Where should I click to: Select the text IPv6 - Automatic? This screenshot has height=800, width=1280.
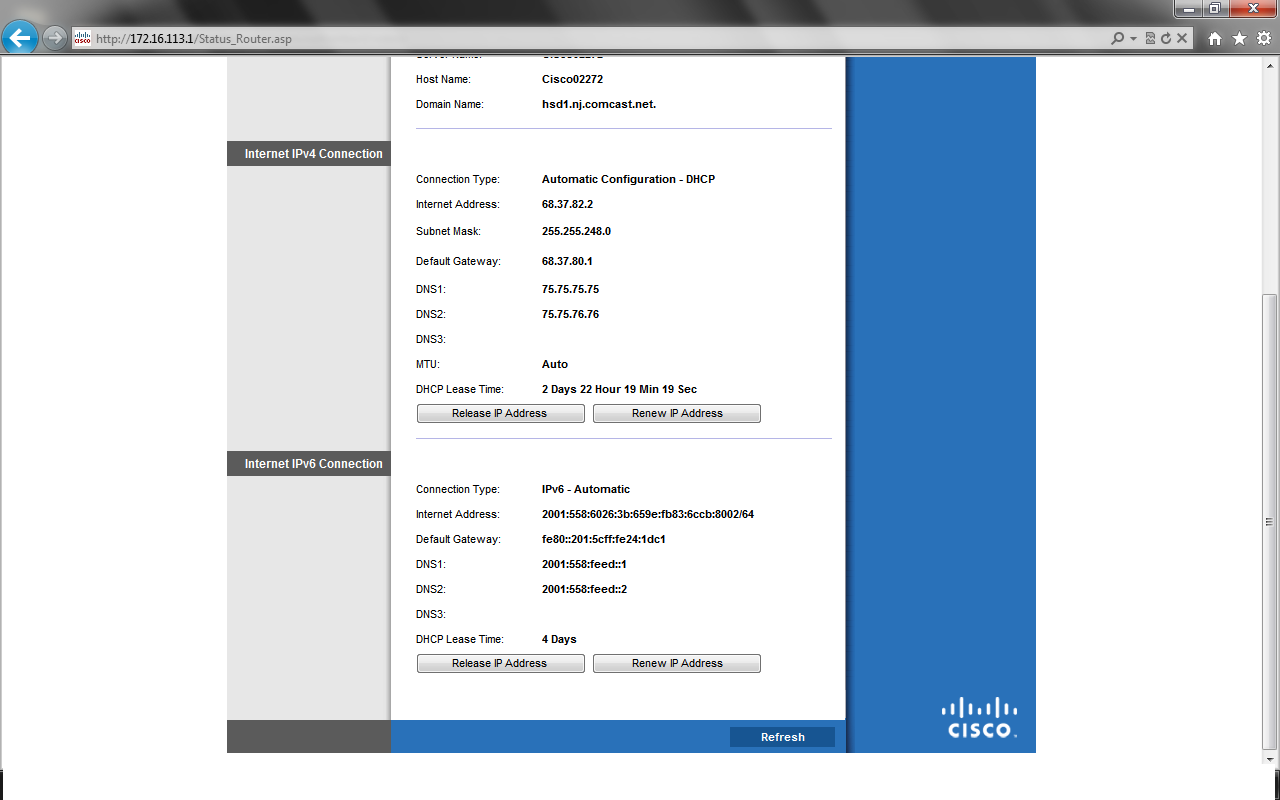(x=586, y=489)
